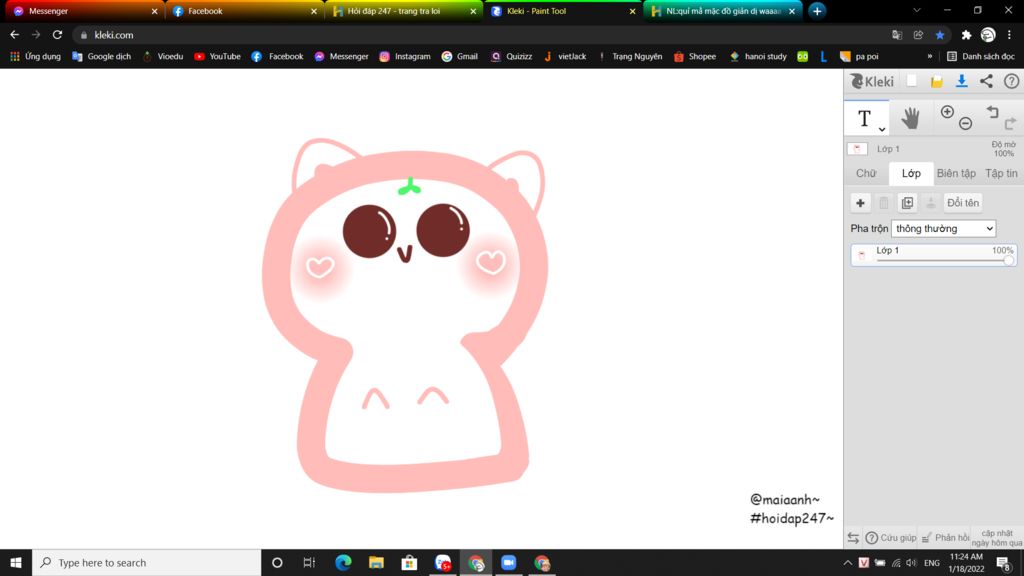Screen dimensions: 1024x576
Task: Expand tool options arrow beside Text tool
Action: click(882, 129)
